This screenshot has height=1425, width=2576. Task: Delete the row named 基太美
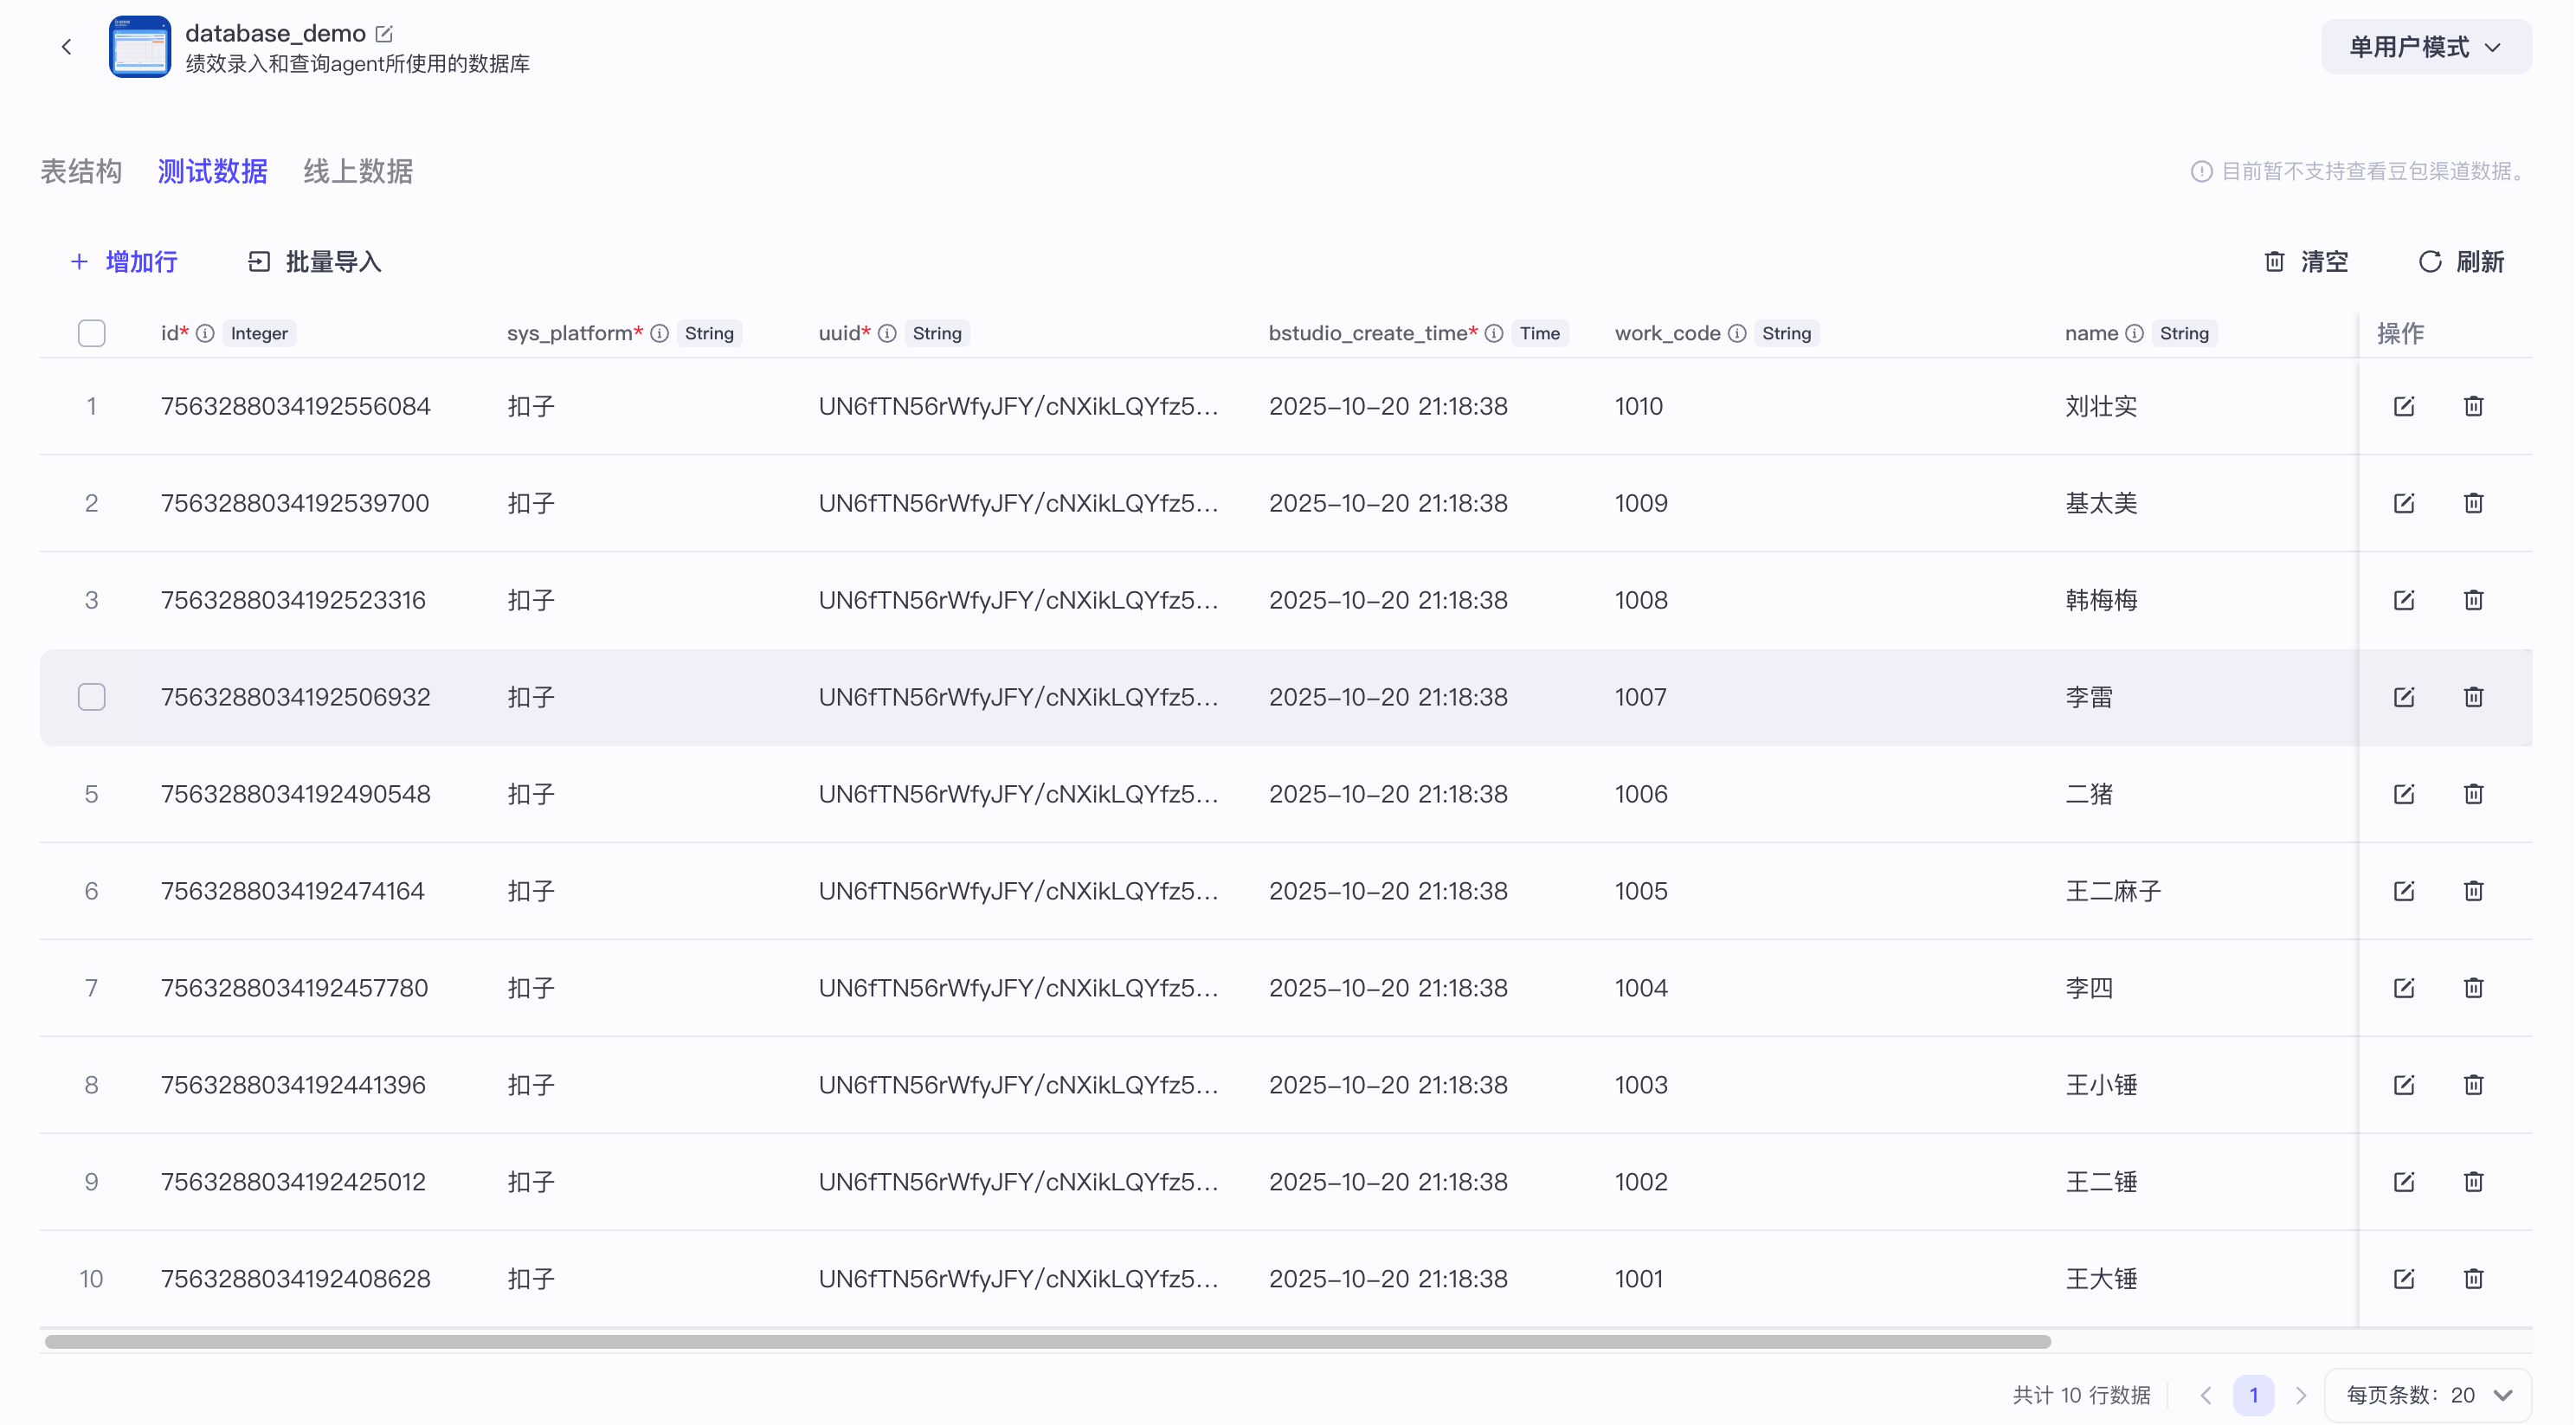point(2473,503)
